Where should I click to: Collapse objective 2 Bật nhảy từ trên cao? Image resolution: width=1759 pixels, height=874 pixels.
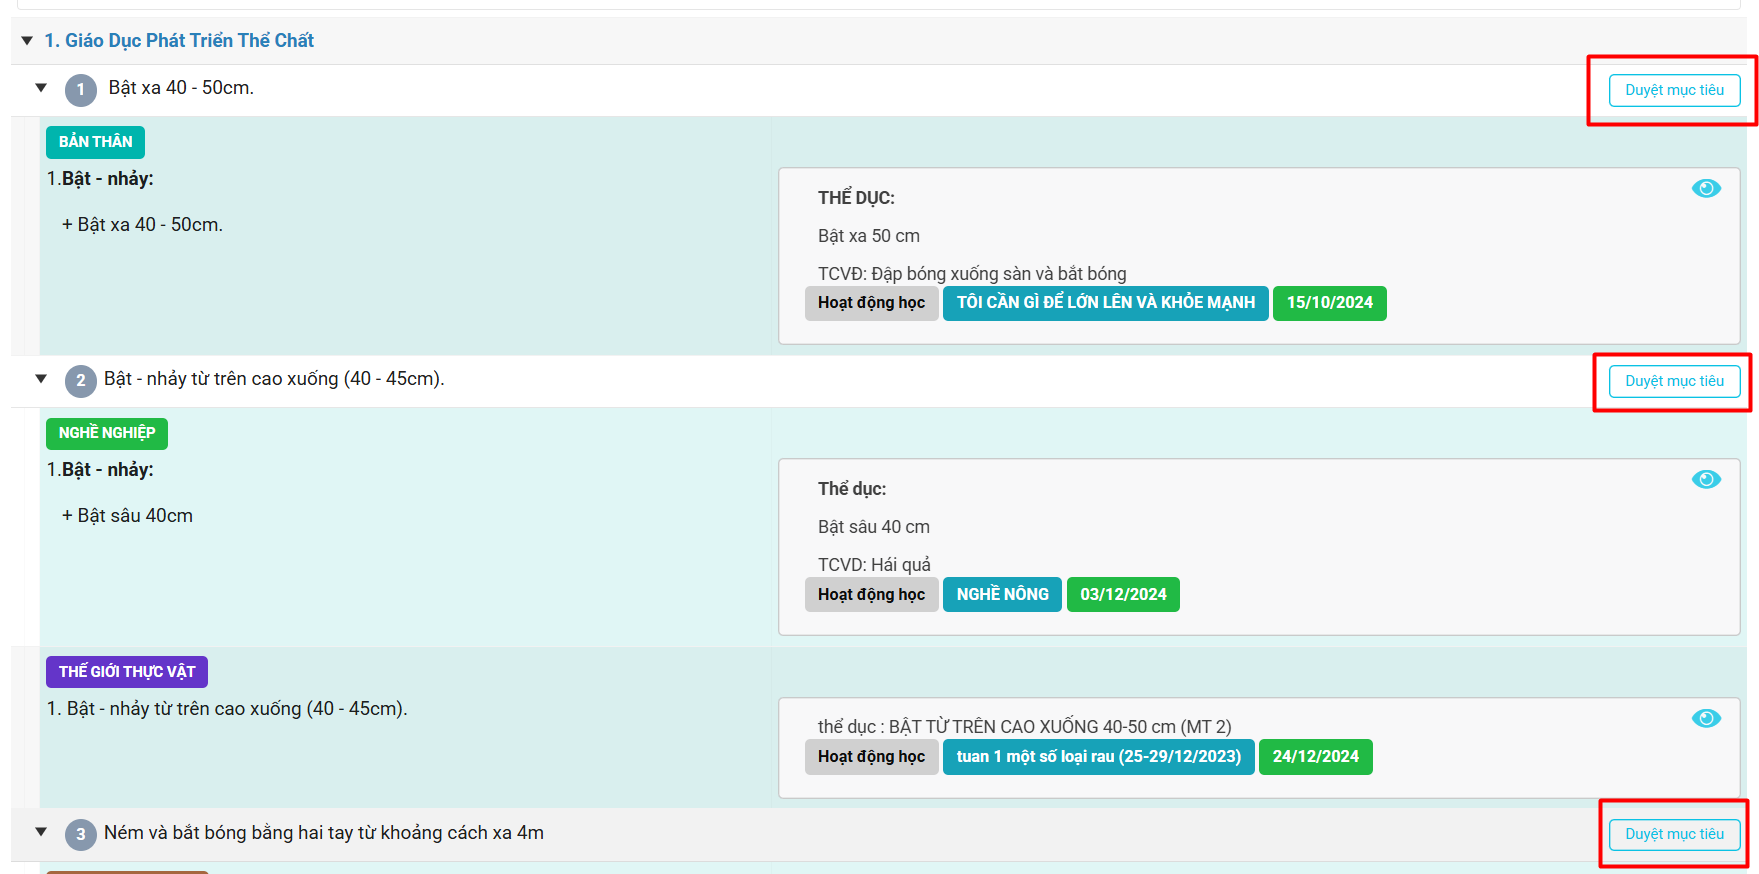click(x=41, y=379)
